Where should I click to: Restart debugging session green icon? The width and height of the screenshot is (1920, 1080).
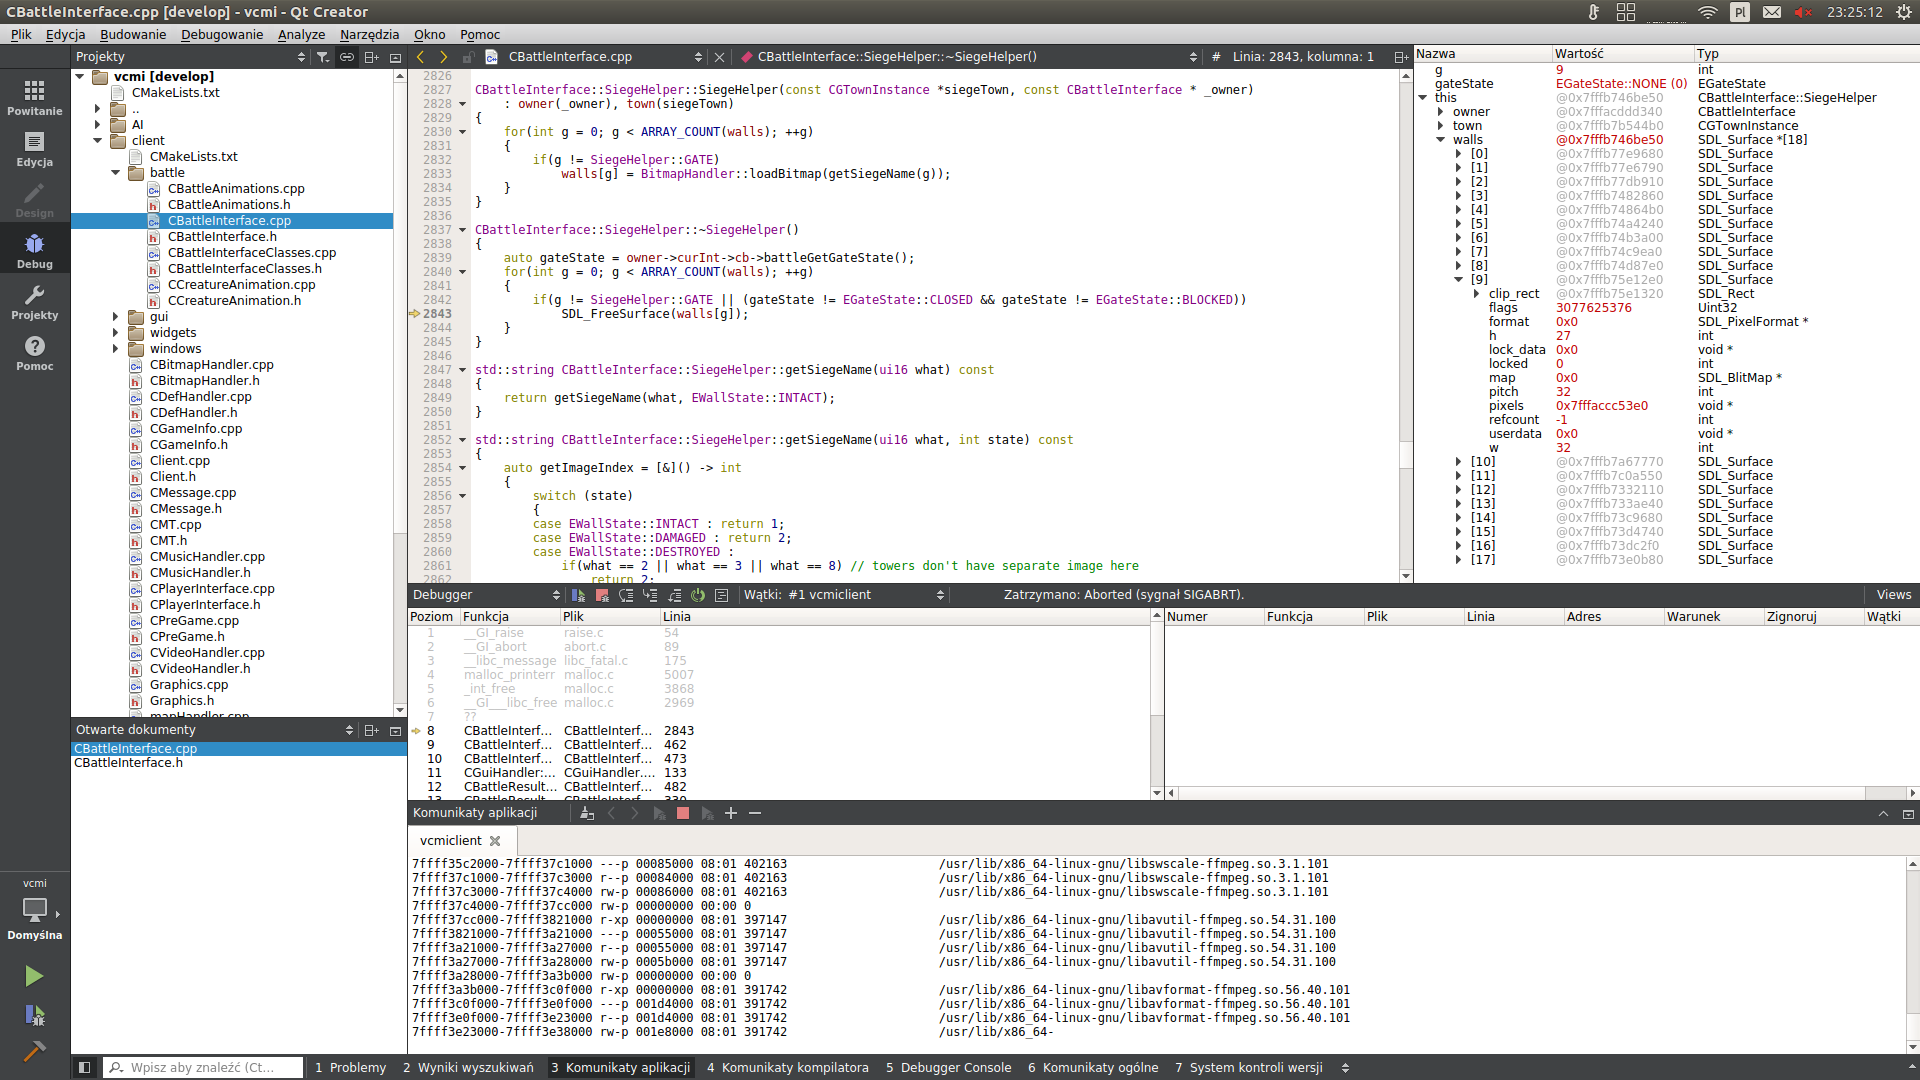pos(698,595)
